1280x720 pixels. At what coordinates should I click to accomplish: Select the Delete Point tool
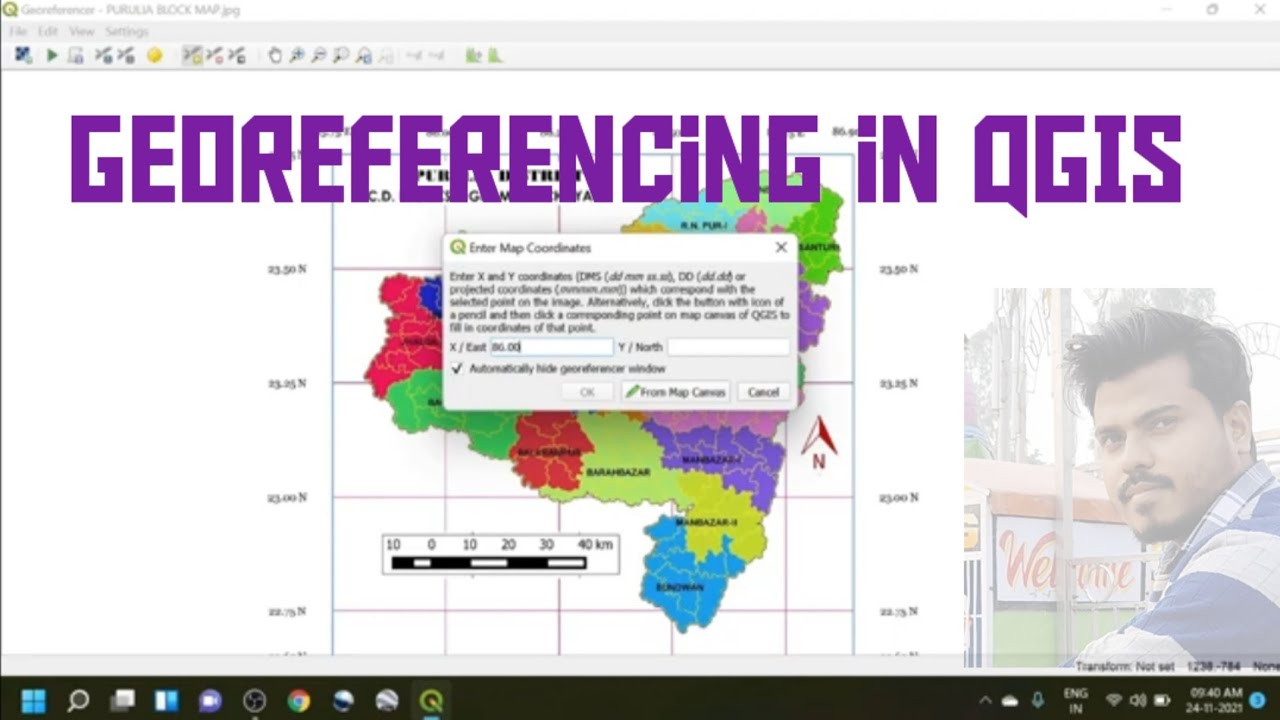tap(214, 55)
